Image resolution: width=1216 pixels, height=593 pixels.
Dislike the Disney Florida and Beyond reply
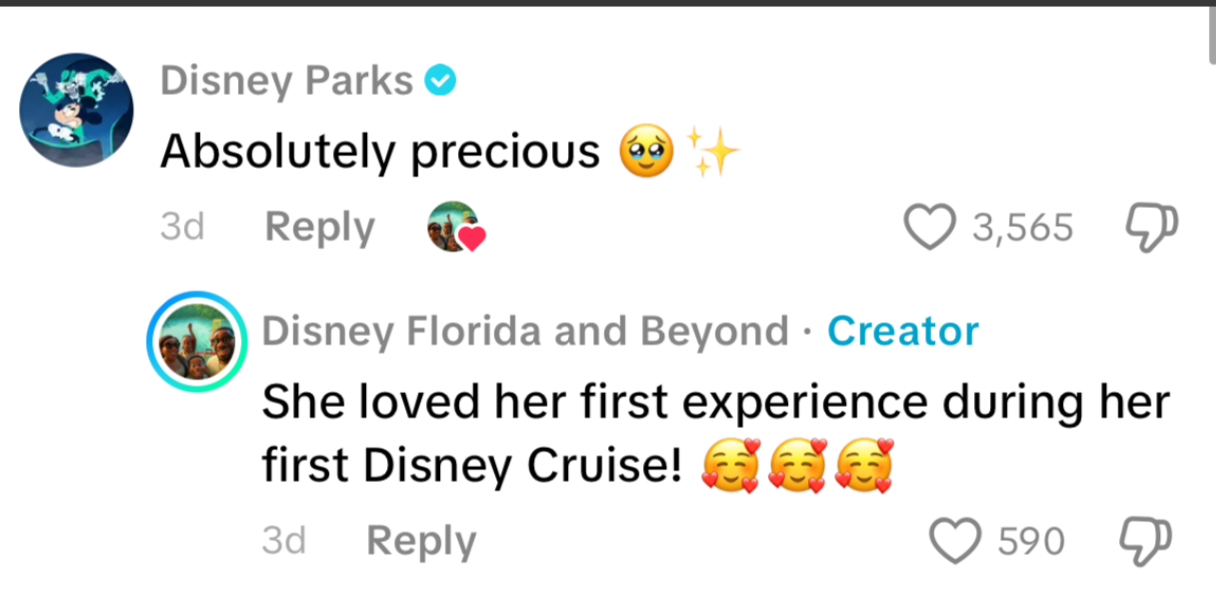coord(1141,541)
